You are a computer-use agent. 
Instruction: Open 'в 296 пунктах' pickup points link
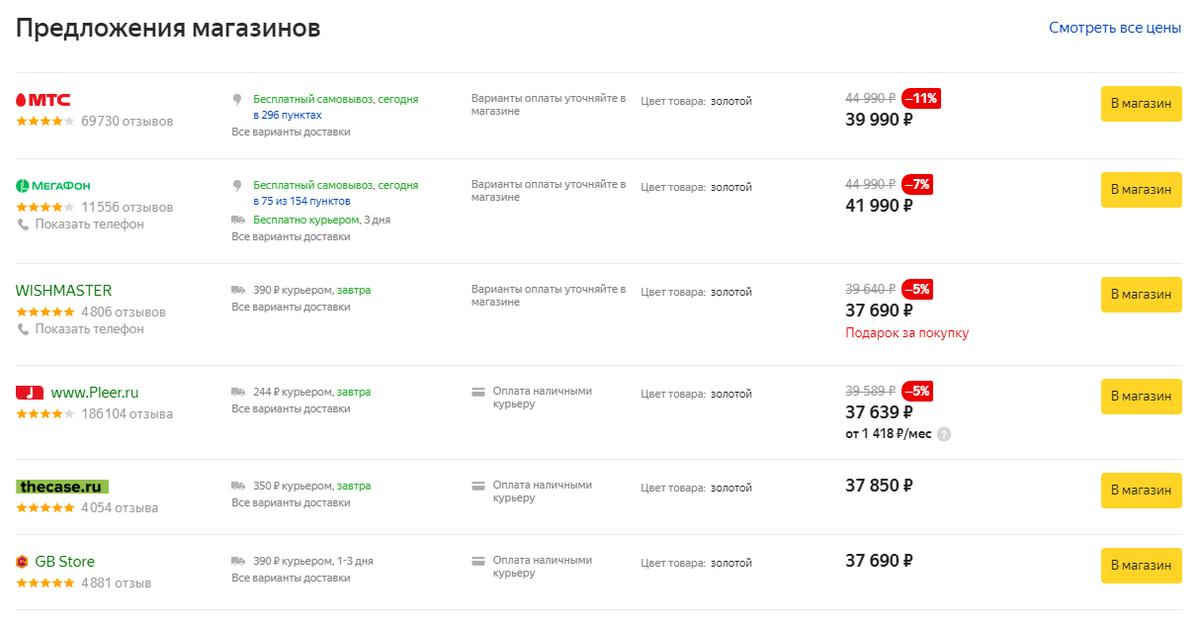[x=287, y=115]
